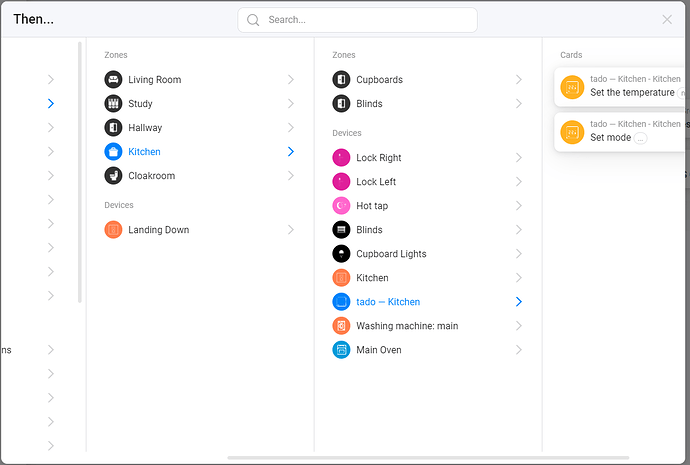
Task: Expand the Lock Right chevron
Action: [519, 157]
